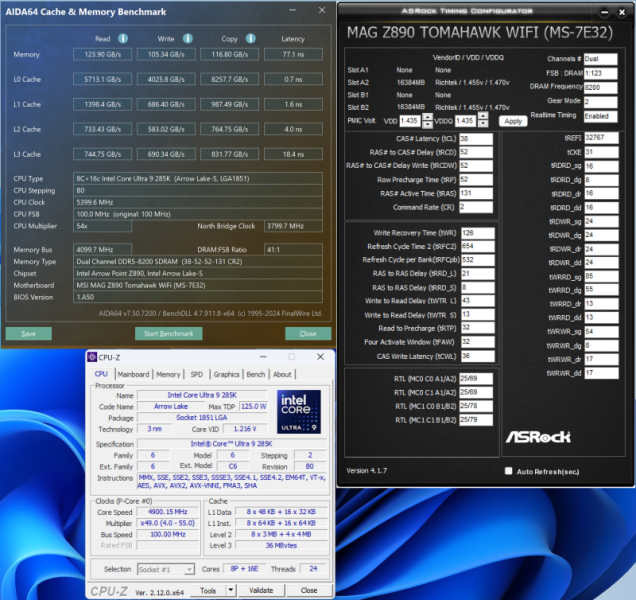Open the CPU-Z Tools dropdown arrow
The width and height of the screenshot is (636, 600).
pyautogui.click(x=230, y=590)
